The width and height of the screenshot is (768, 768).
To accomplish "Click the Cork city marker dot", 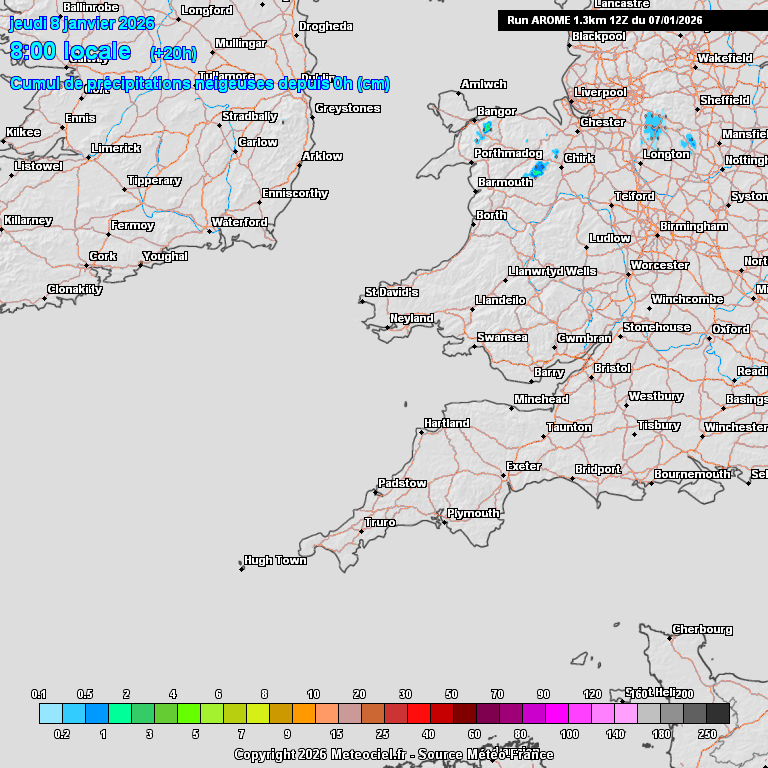I will [x=87, y=265].
